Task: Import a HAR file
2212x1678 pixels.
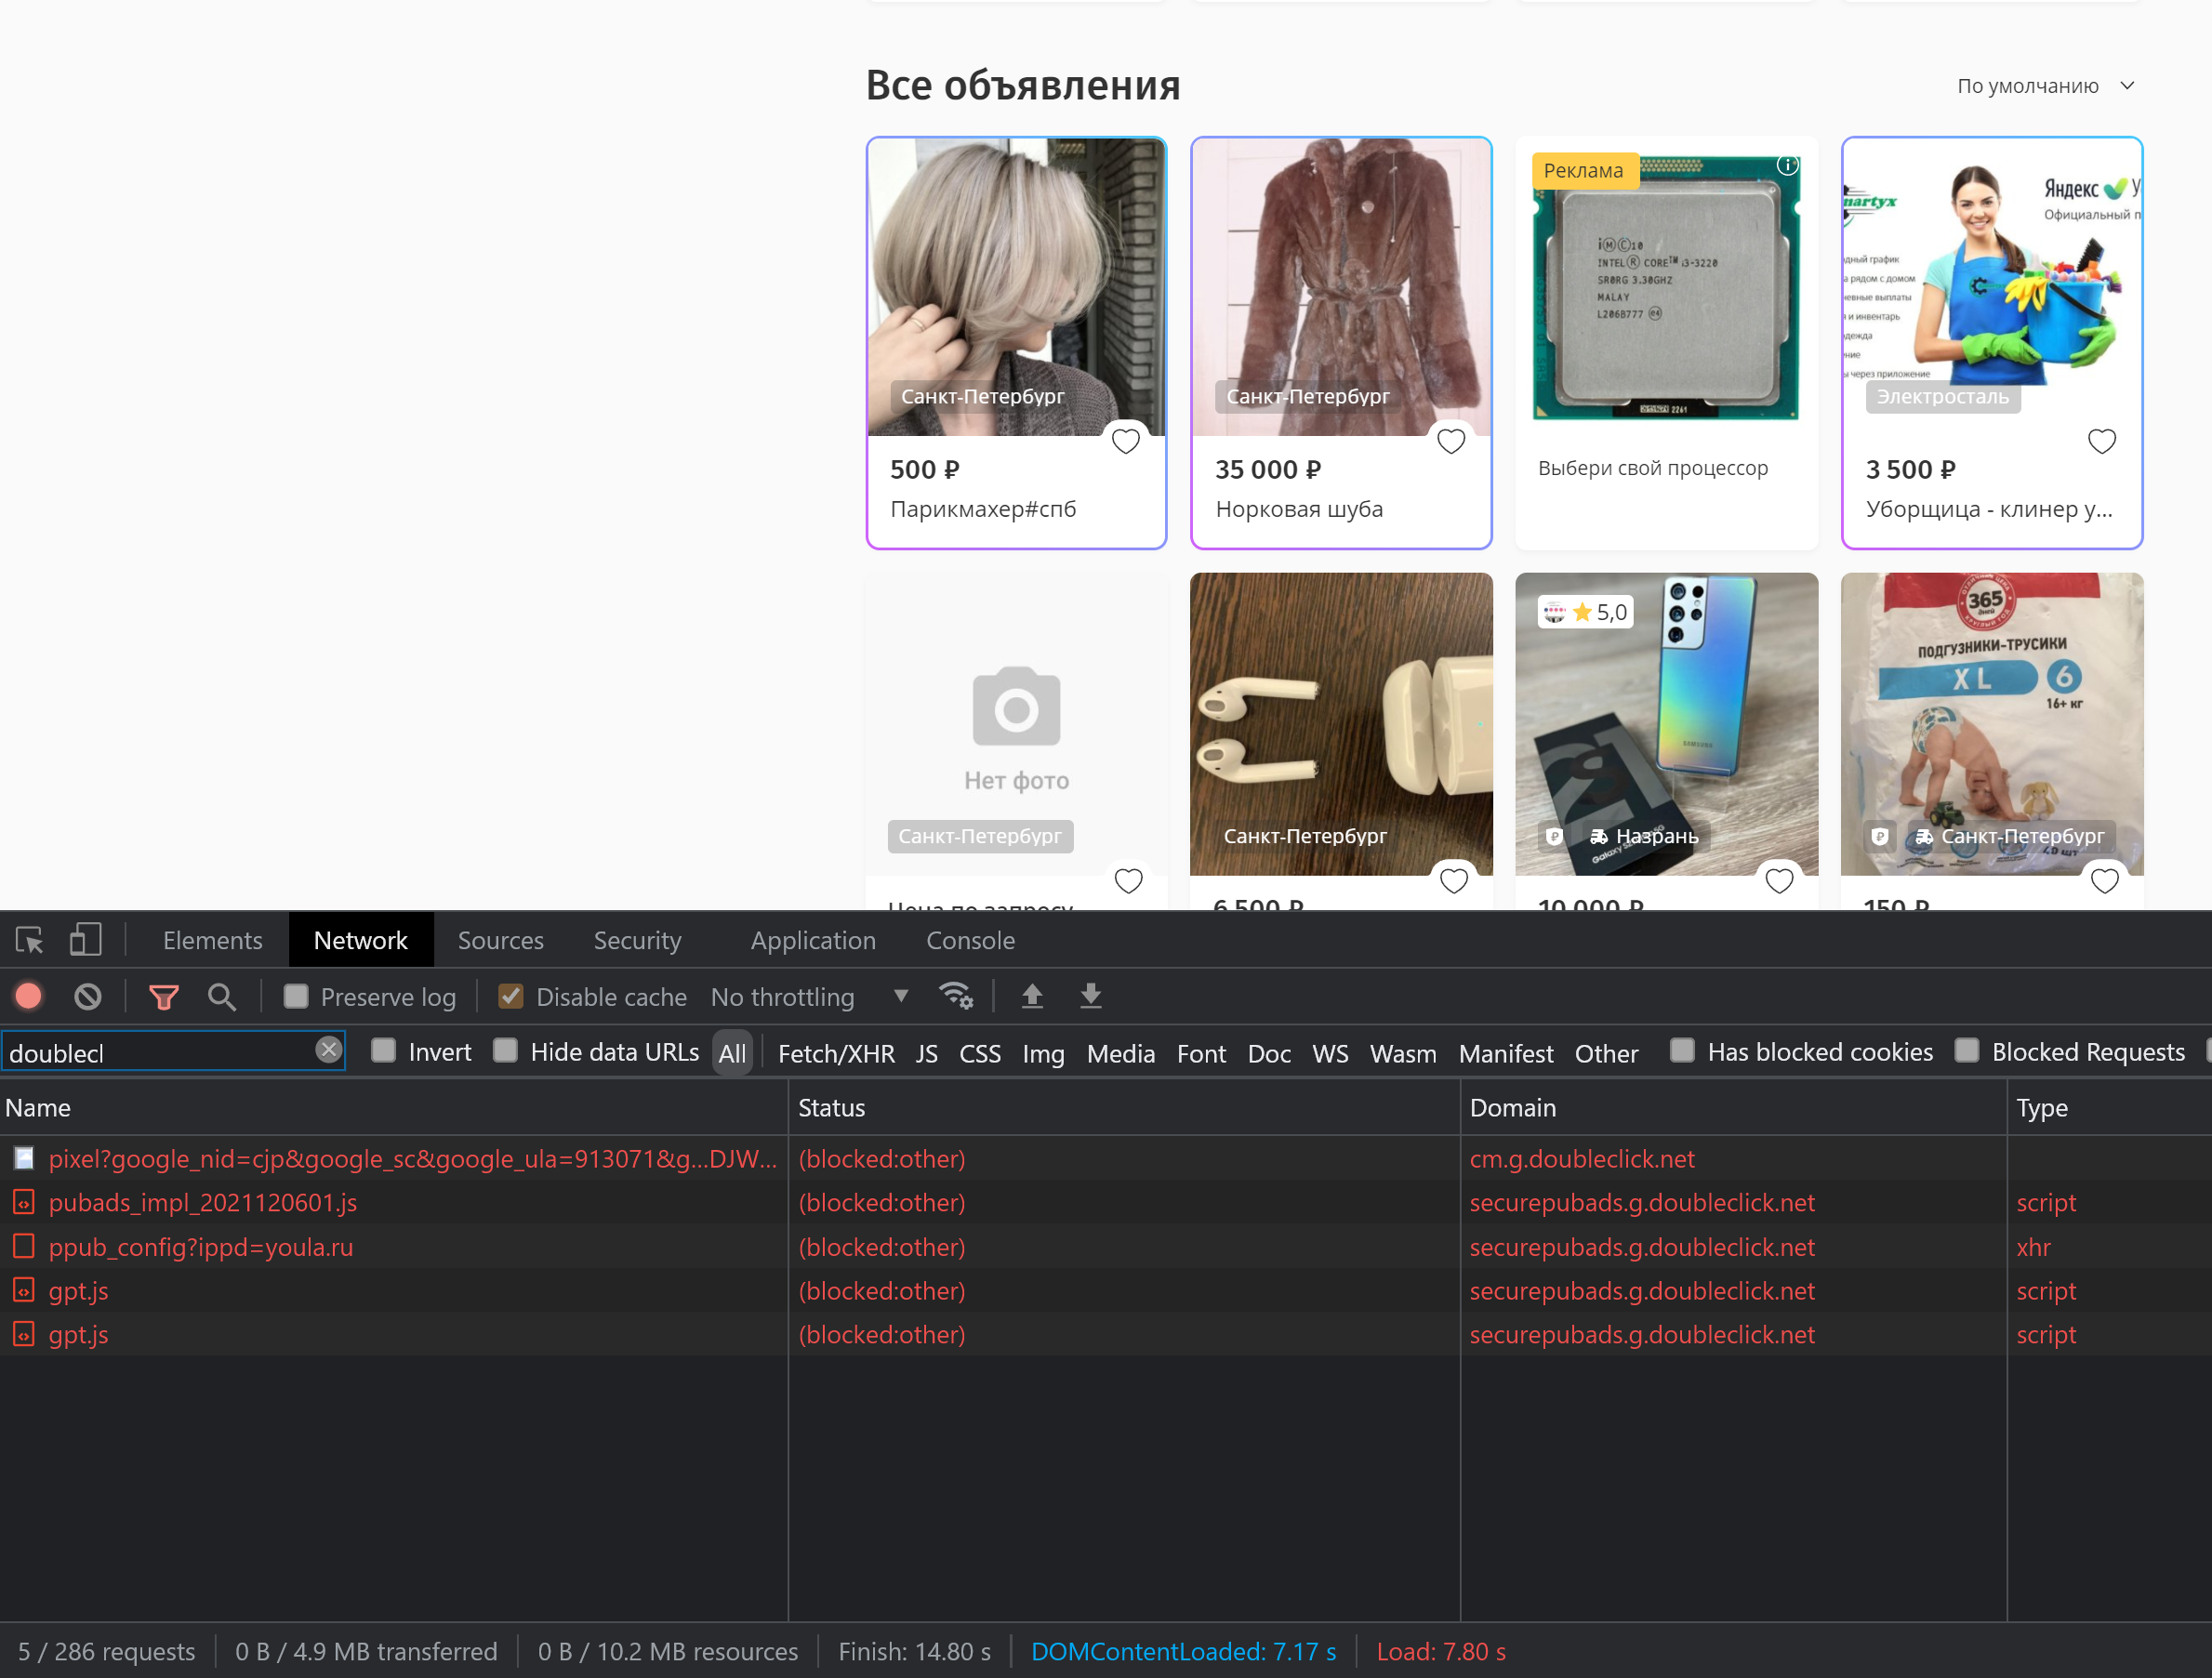Action: click(x=1032, y=997)
